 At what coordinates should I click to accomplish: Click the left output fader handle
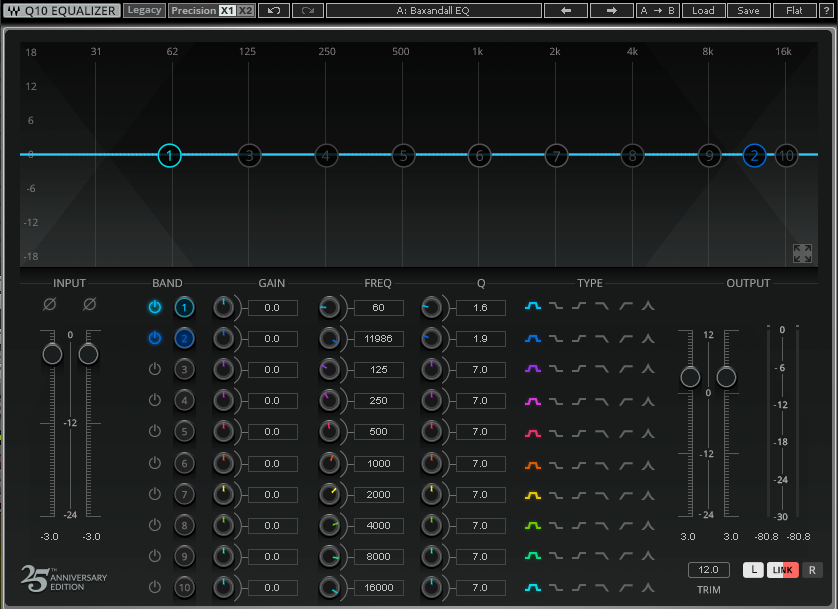click(x=690, y=377)
